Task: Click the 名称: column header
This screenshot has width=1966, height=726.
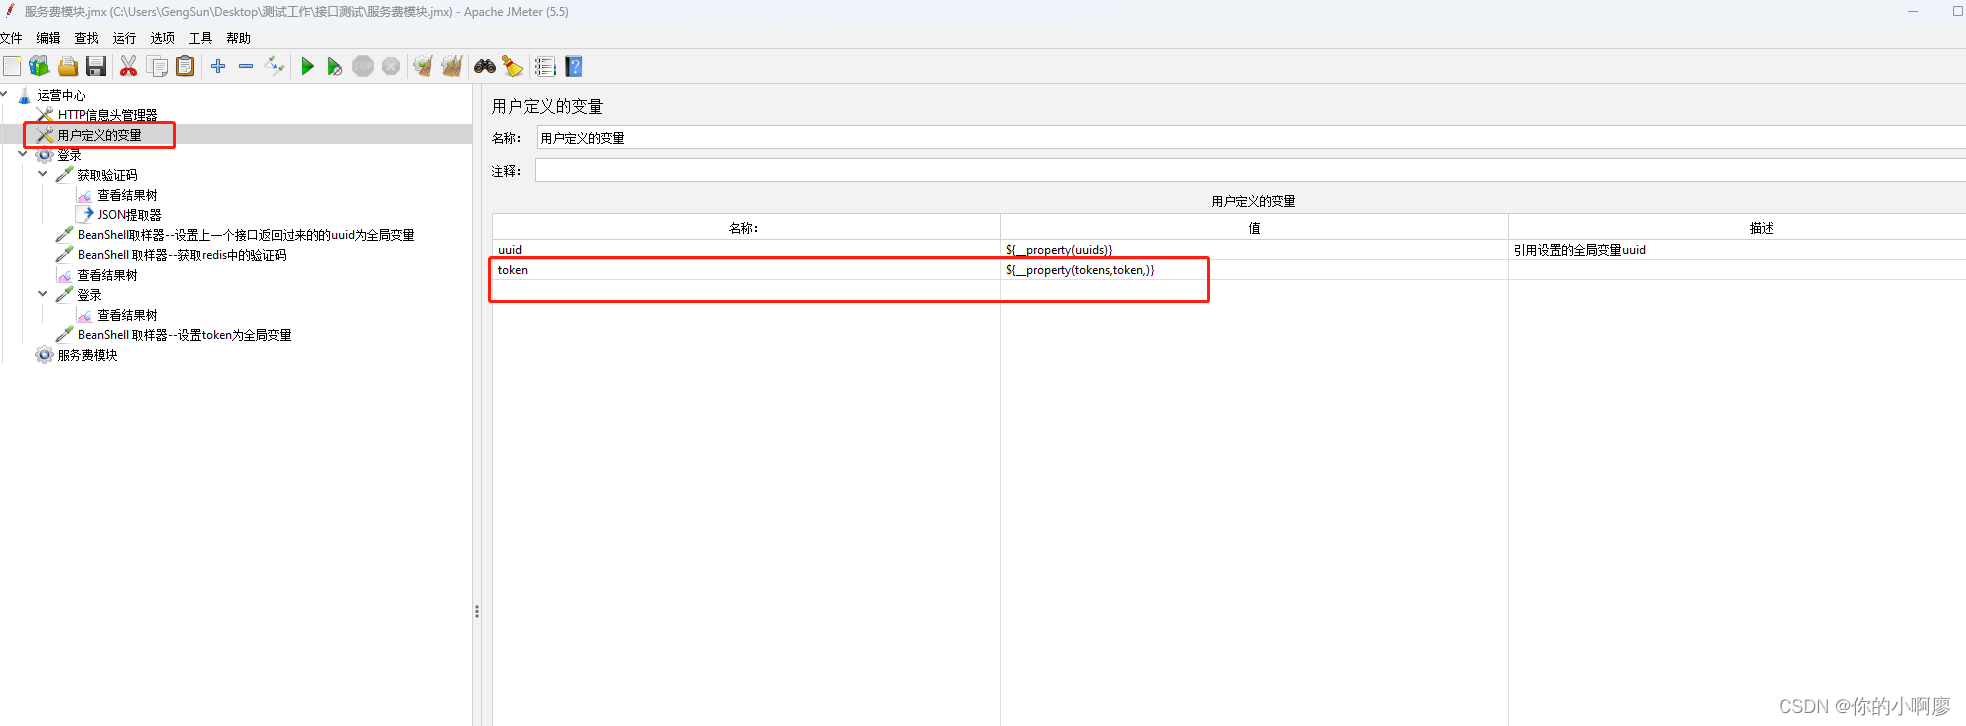Action: pyautogui.click(x=746, y=228)
